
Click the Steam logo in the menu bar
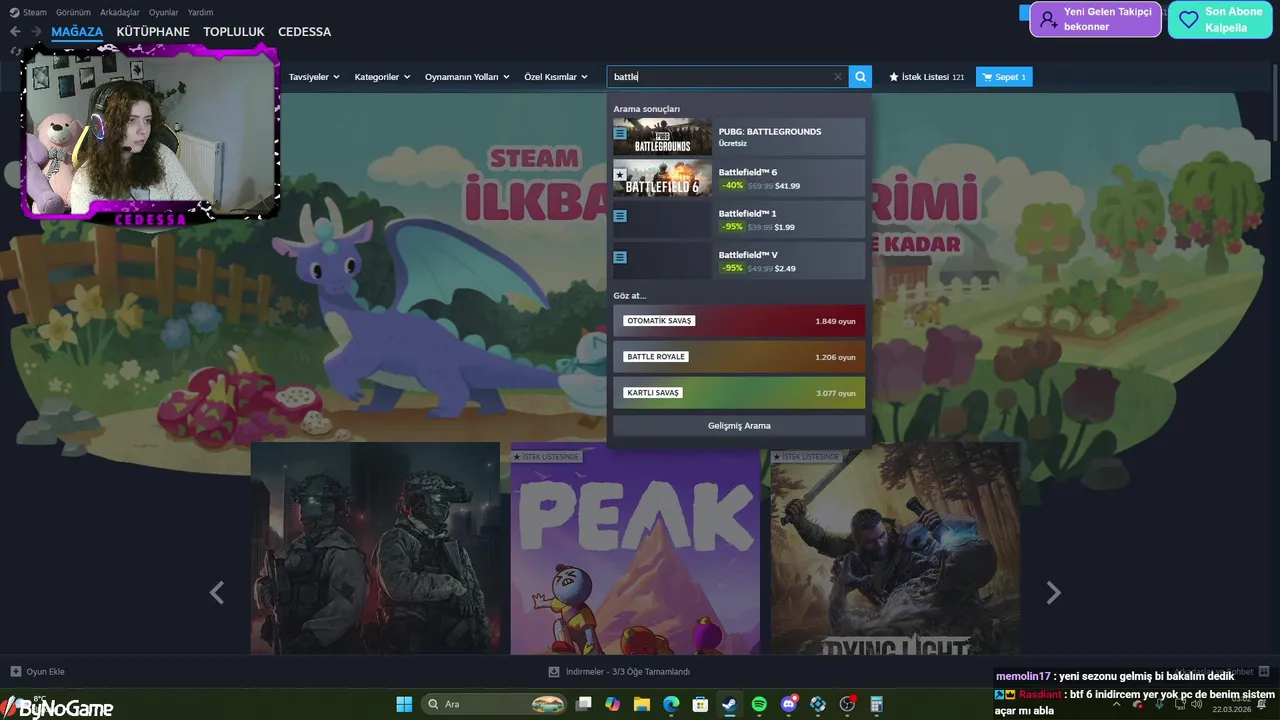(x=14, y=13)
